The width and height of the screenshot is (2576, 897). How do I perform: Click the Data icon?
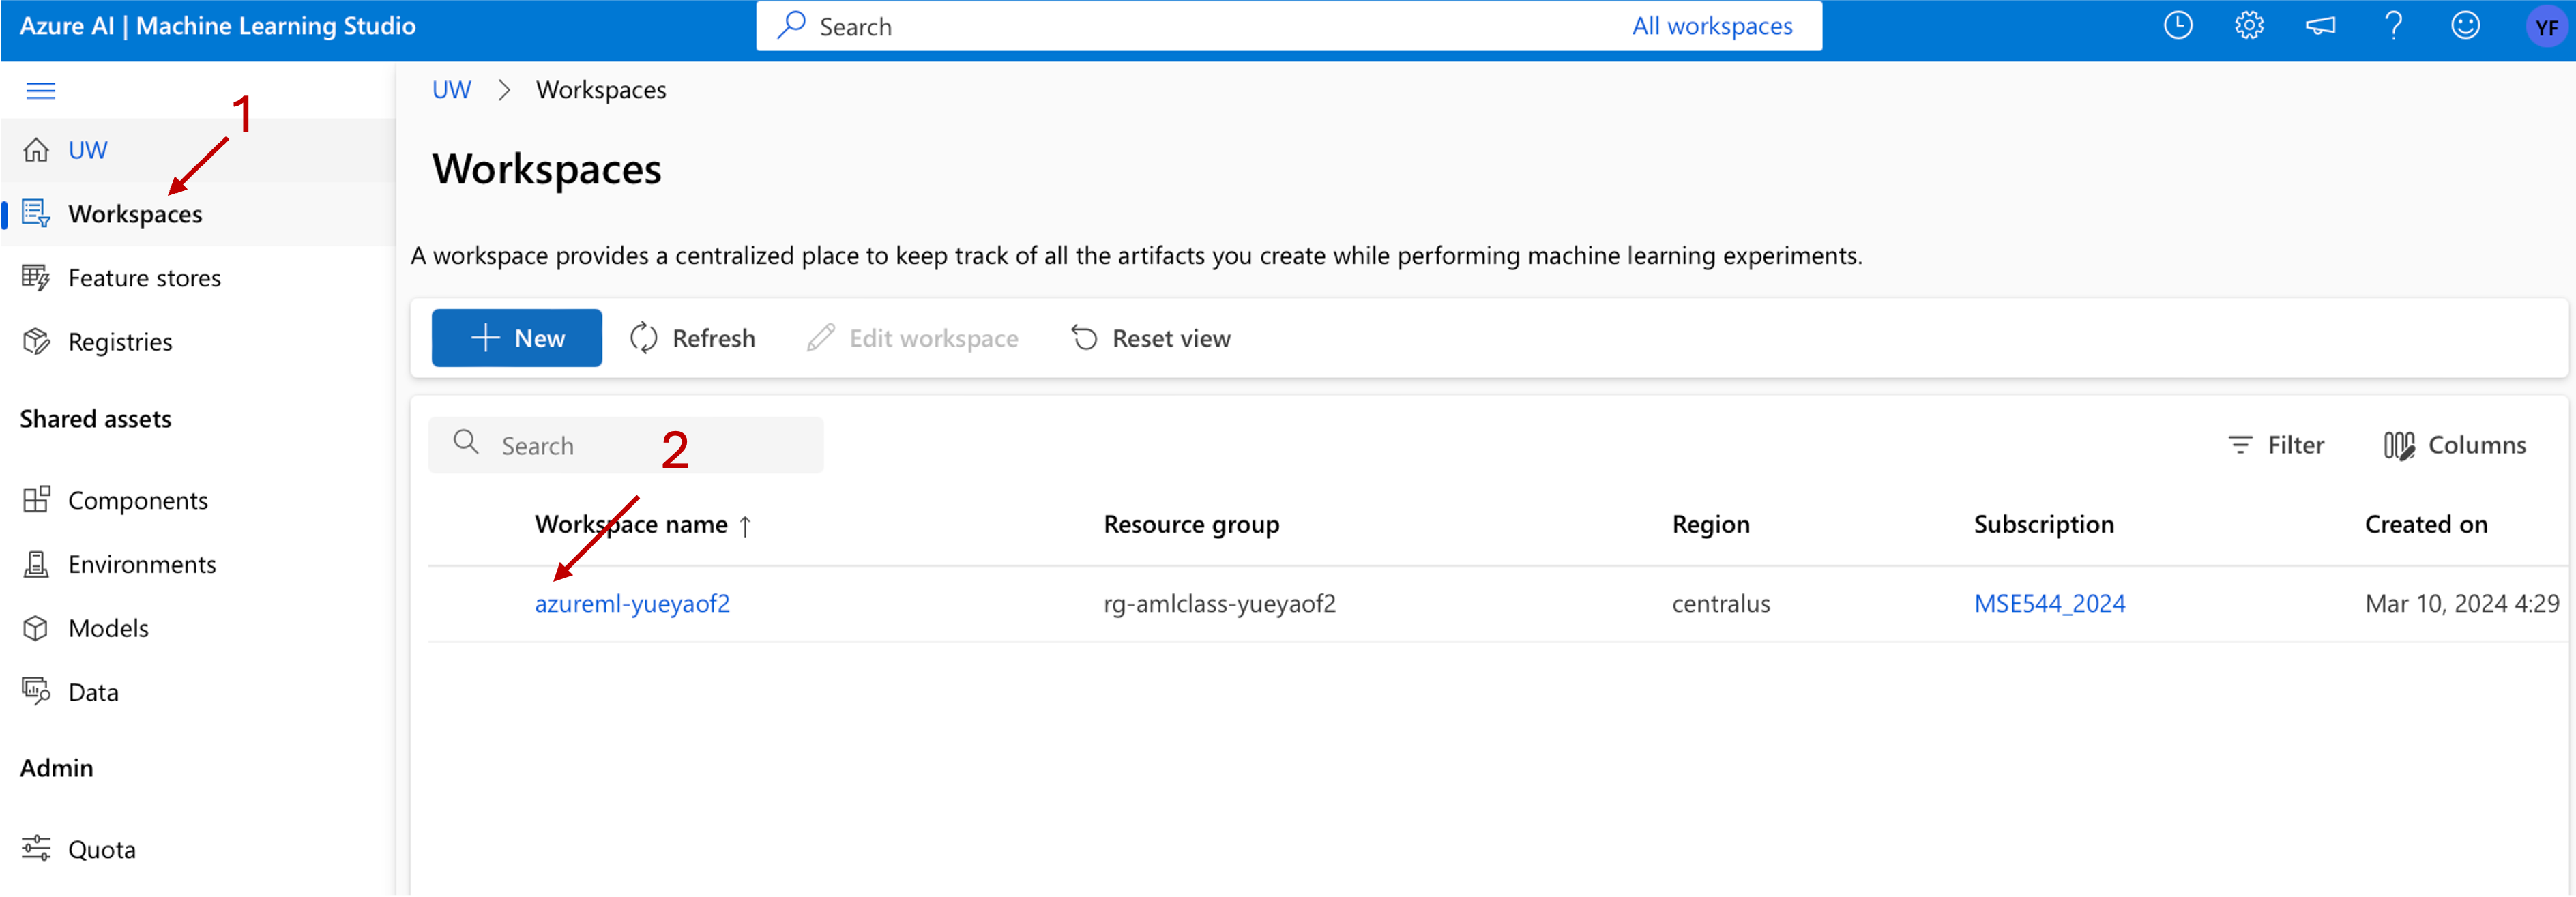click(x=36, y=691)
